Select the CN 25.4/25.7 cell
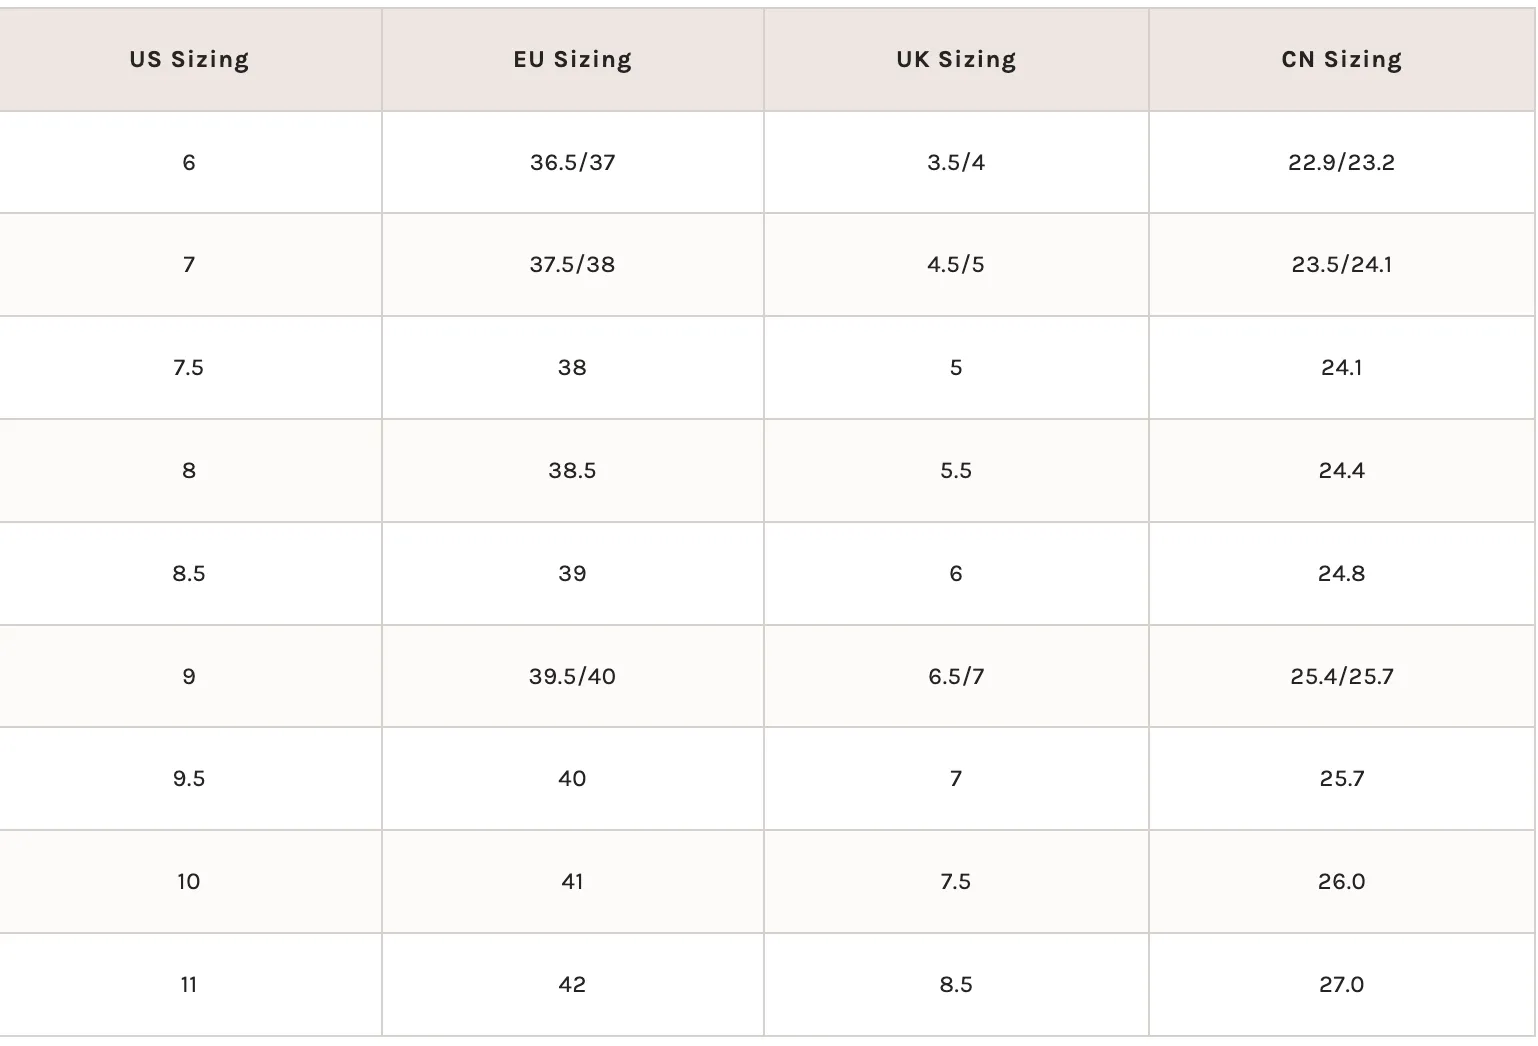The height and width of the screenshot is (1046, 1538). [x=1342, y=677]
